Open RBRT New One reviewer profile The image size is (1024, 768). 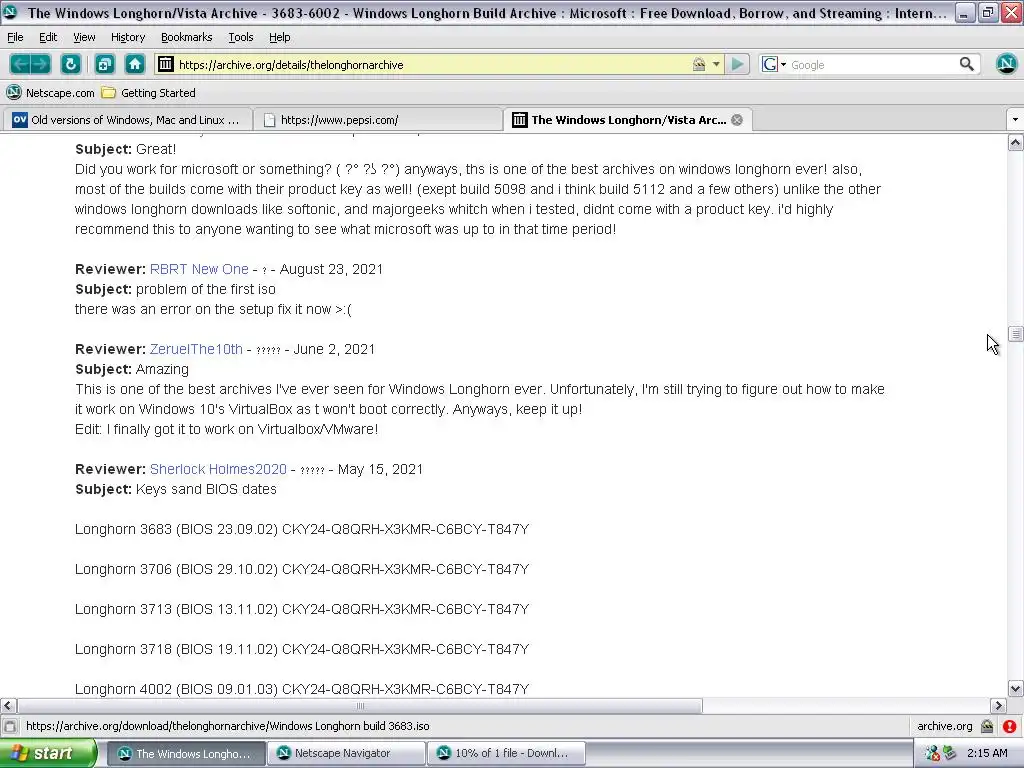(x=199, y=269)
